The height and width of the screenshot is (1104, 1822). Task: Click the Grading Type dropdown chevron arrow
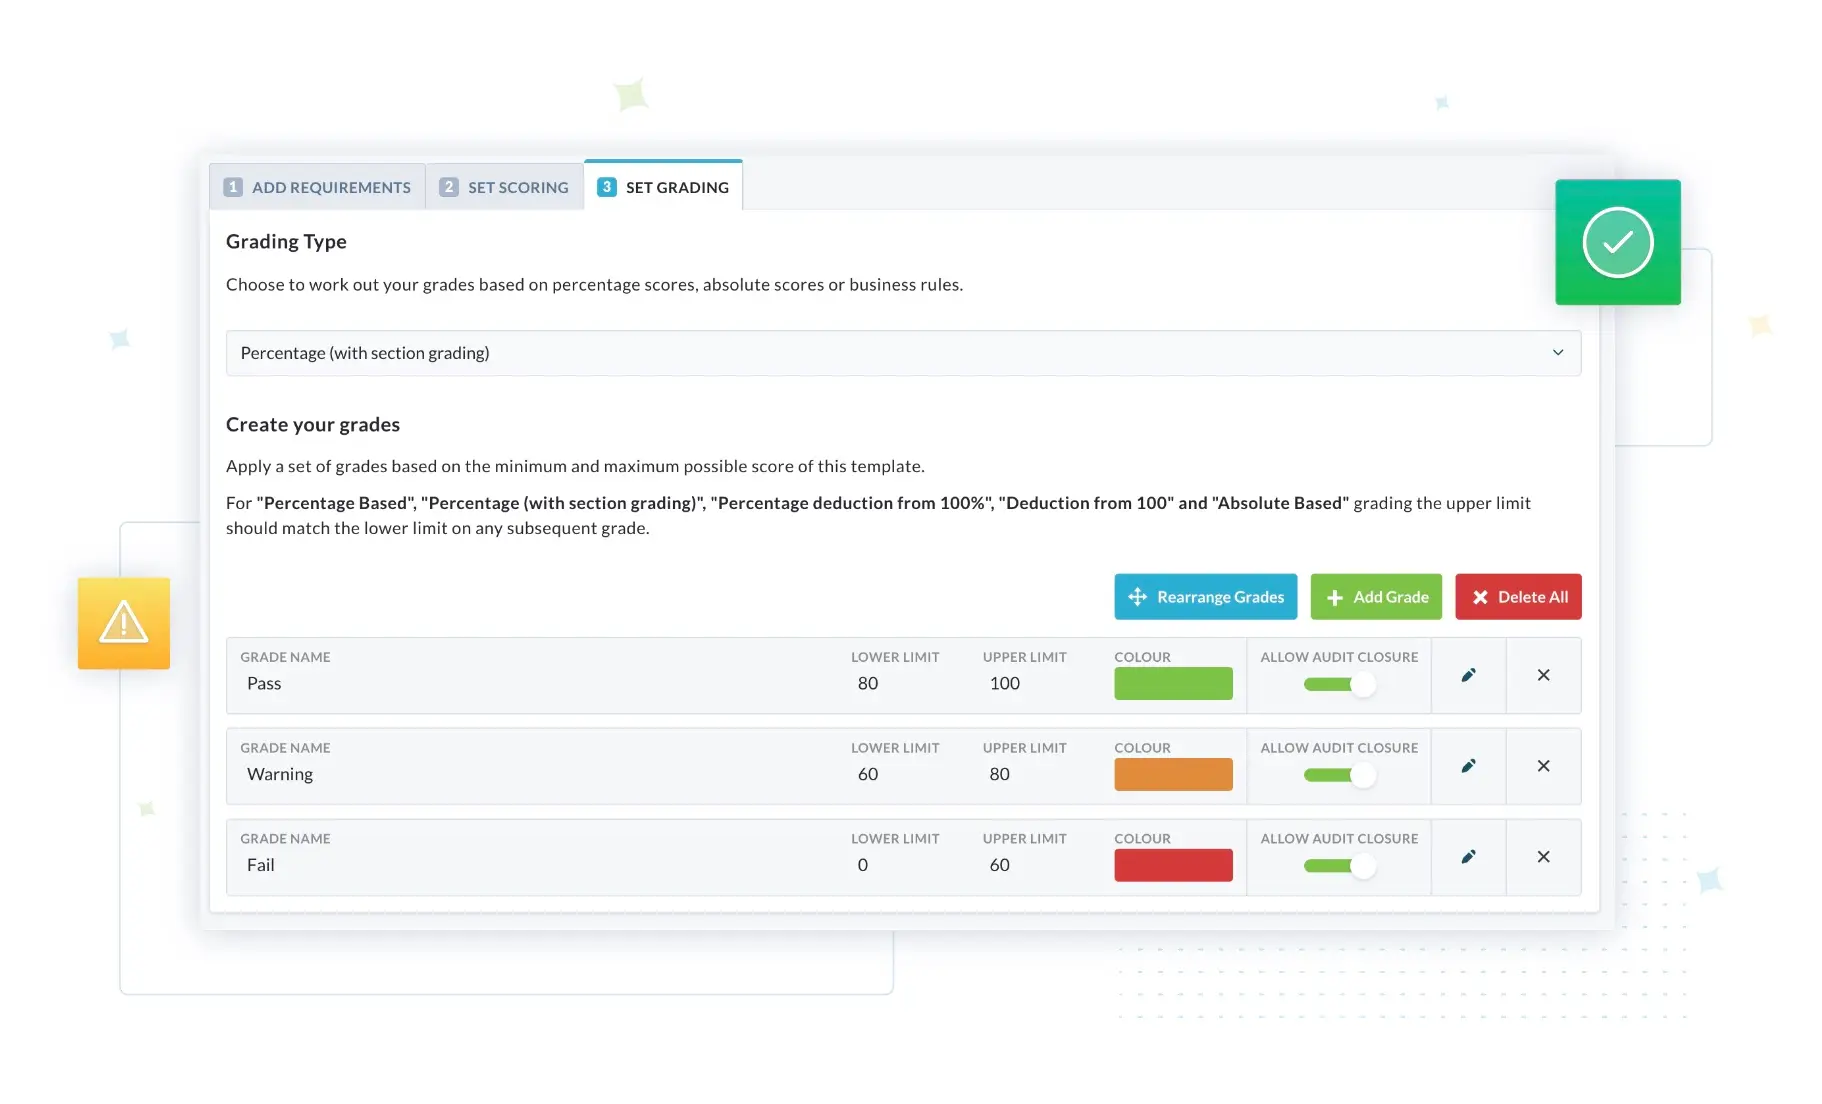[1557, 353]
